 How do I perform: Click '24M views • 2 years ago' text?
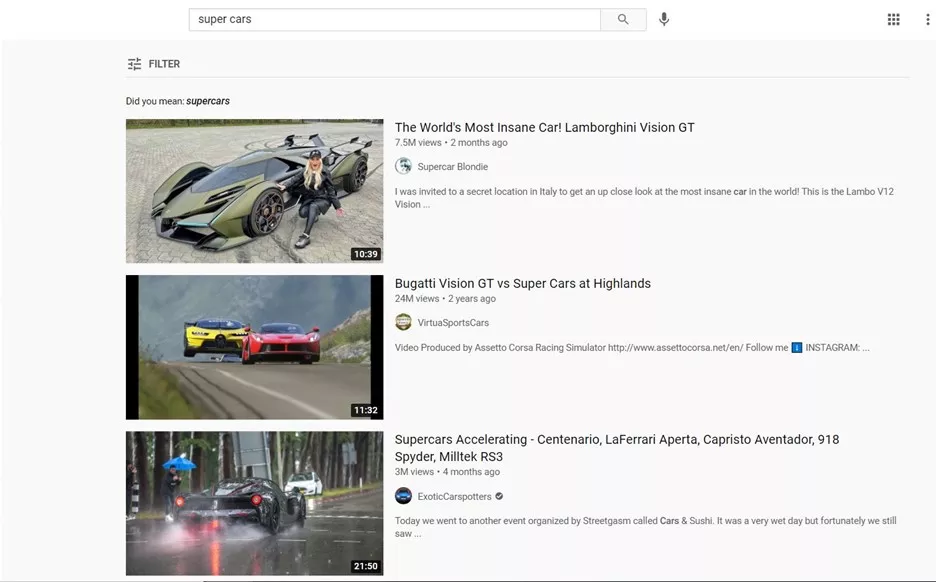445,299
